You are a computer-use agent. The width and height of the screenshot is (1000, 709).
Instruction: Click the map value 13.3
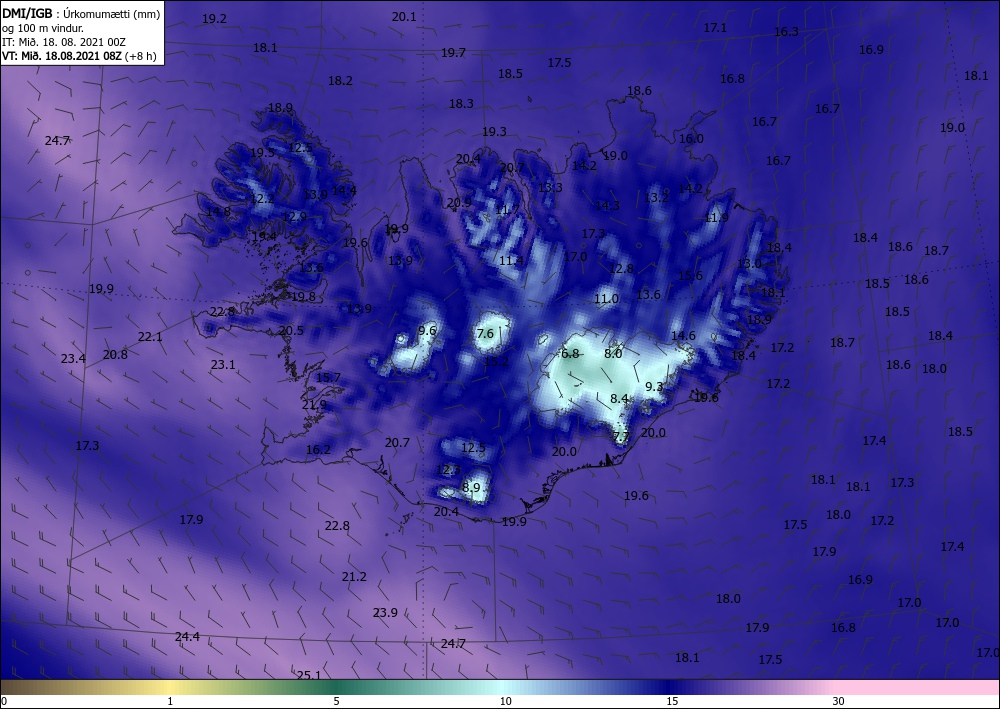click(550, 187)
